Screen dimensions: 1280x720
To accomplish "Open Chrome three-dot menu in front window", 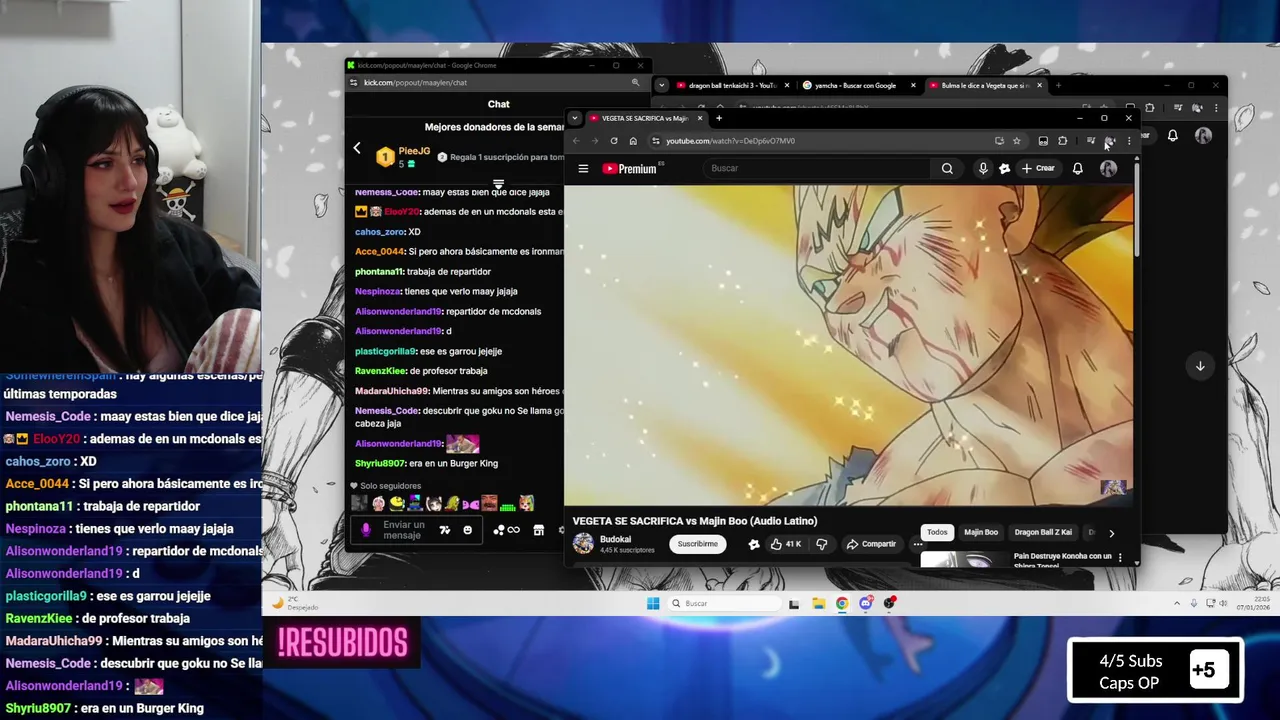I will point(1129,141).
